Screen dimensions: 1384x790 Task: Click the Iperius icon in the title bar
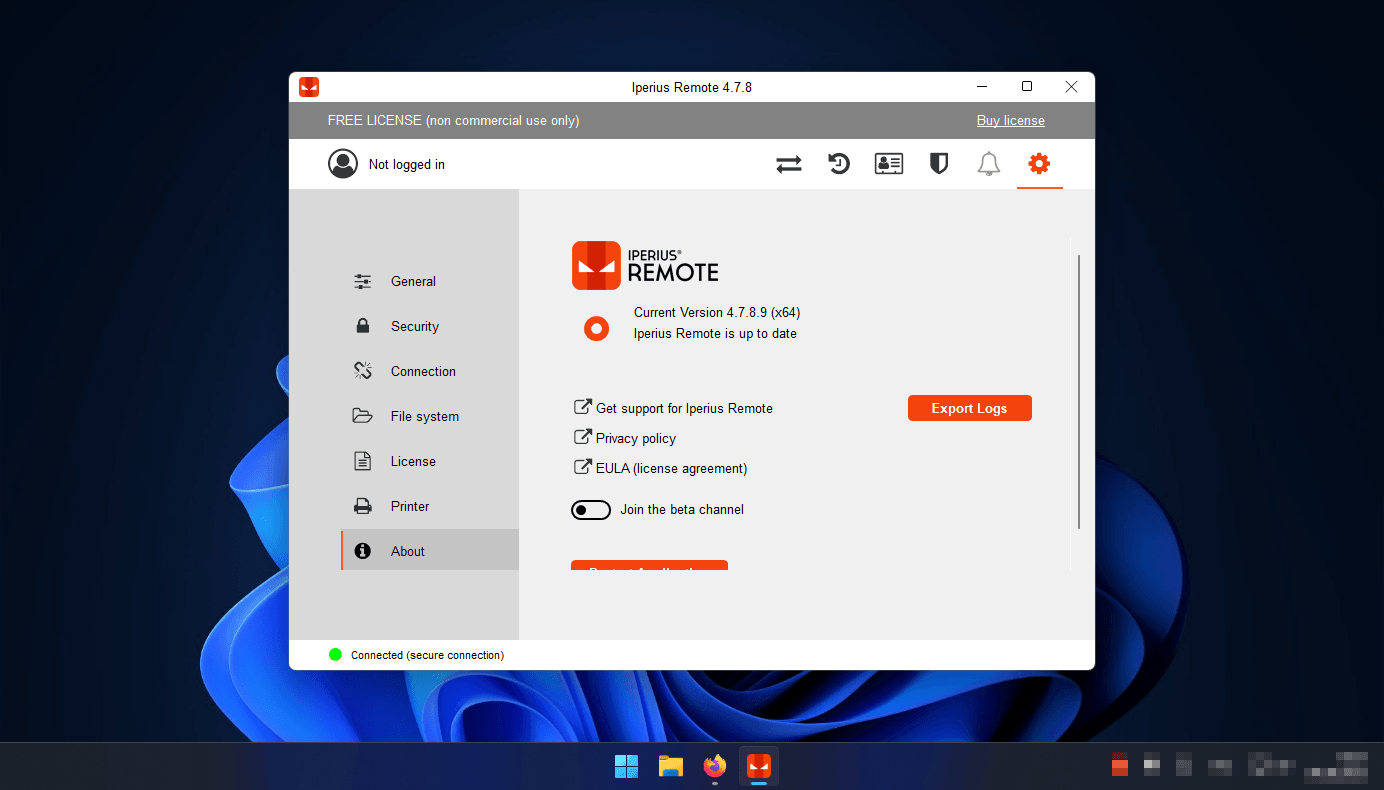[x=309, y=87]
